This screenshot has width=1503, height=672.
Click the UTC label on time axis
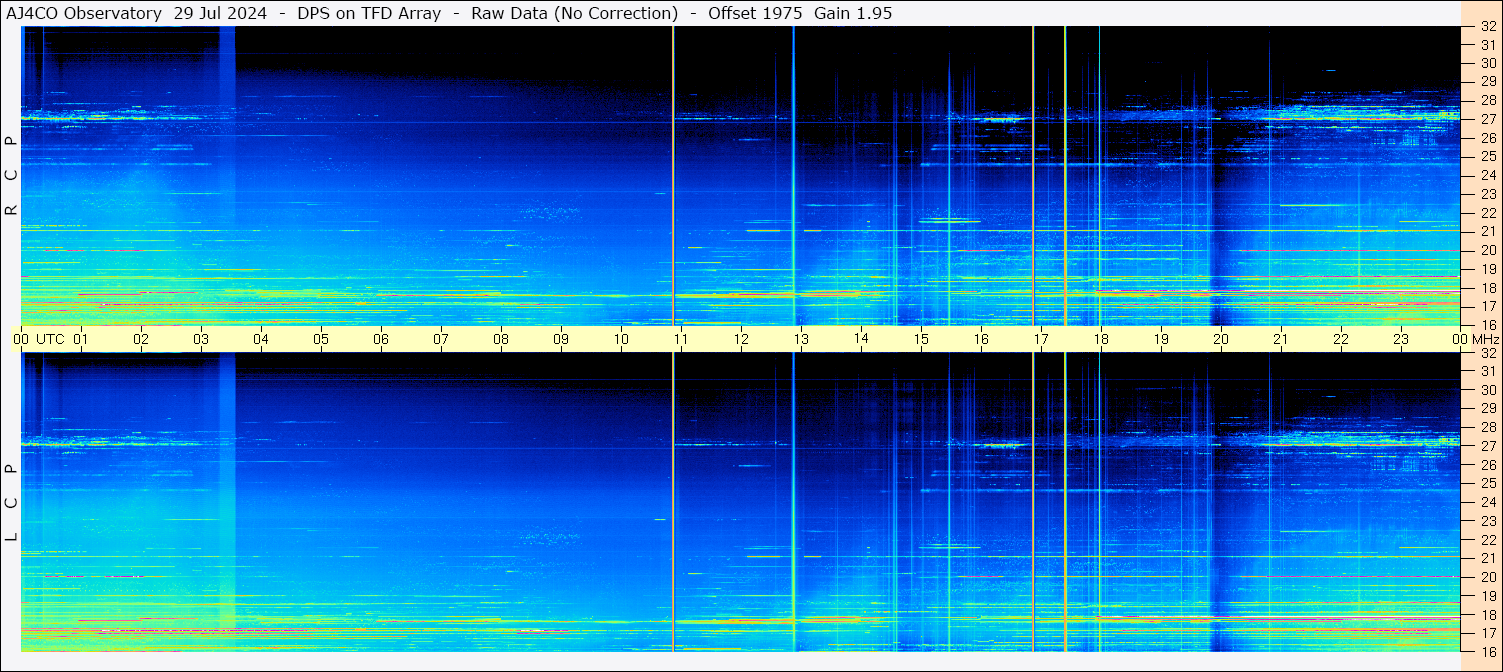pos(50,339)
